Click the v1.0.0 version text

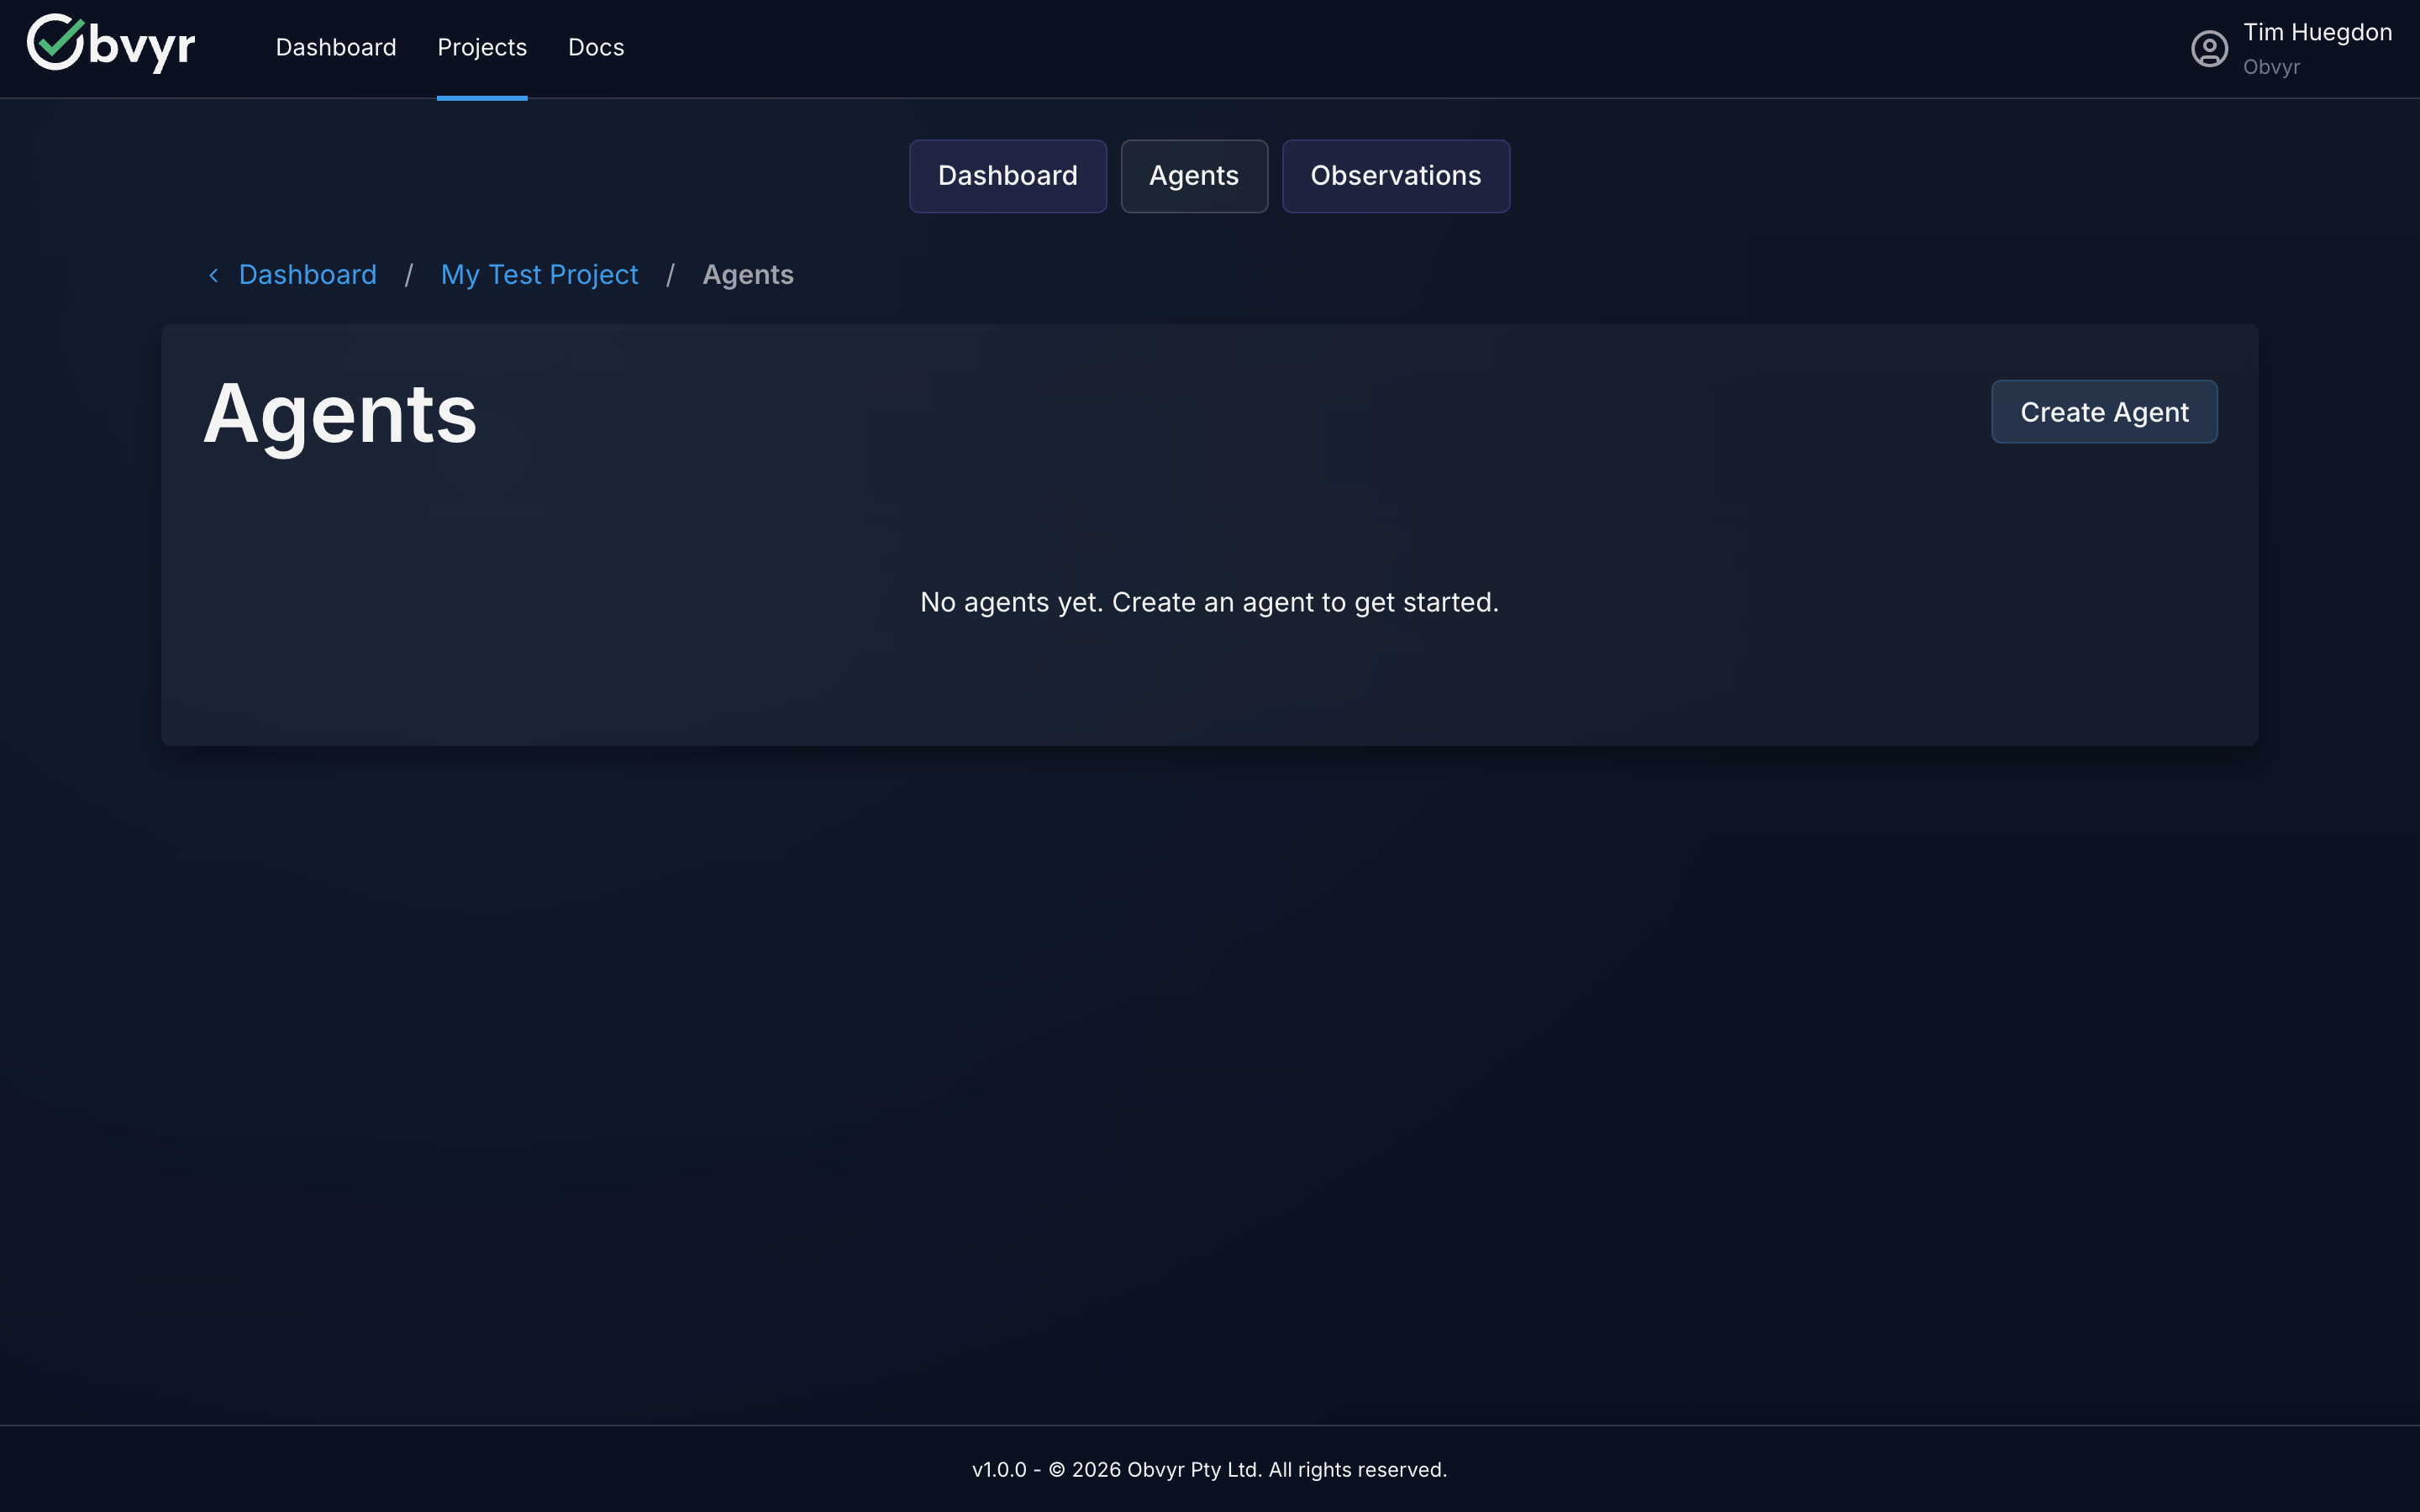(x=999, y=1469)
